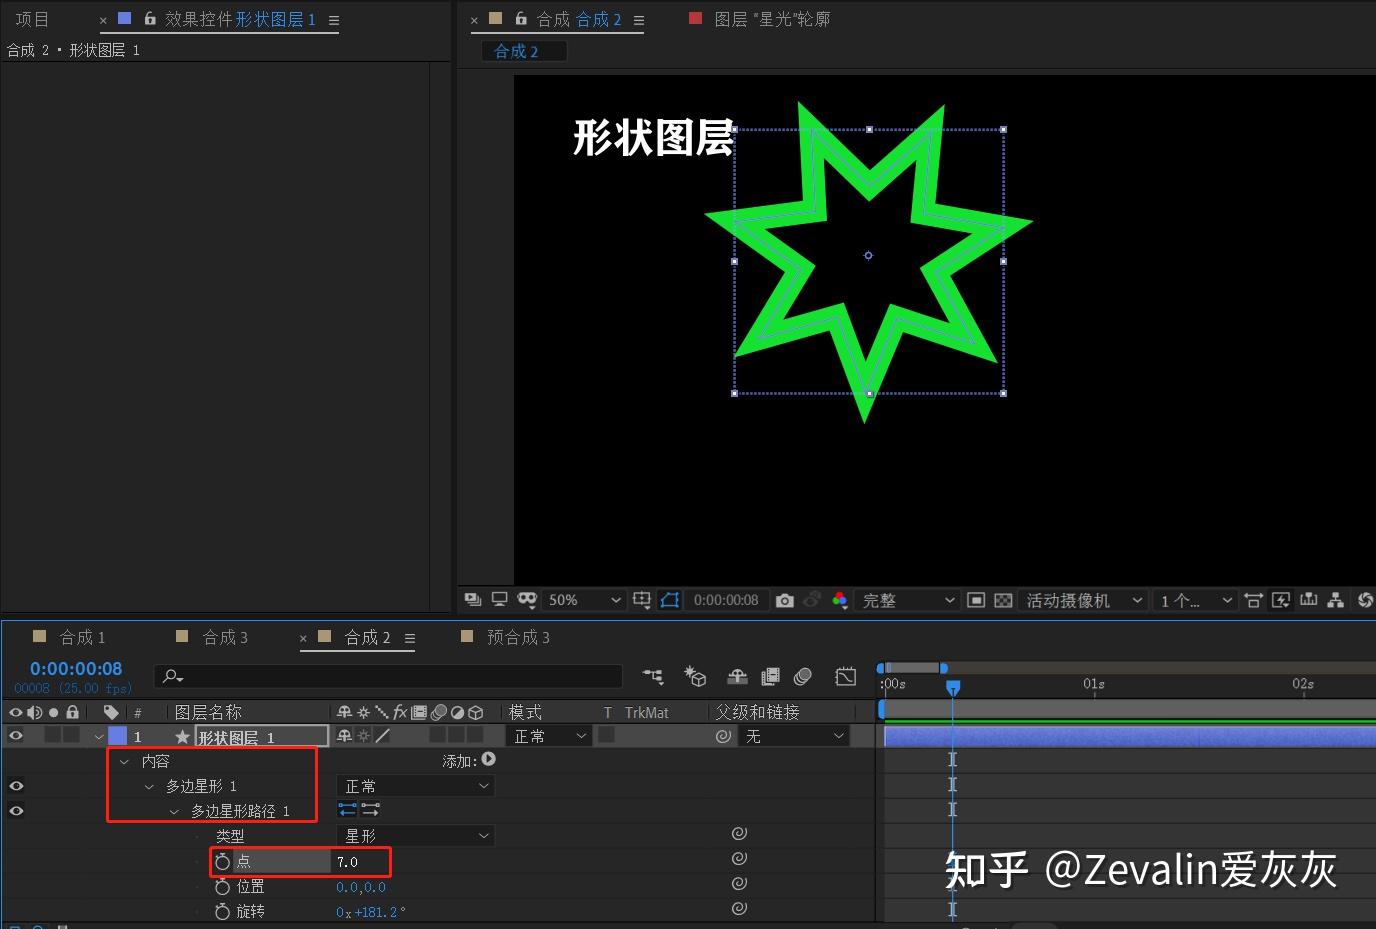Enable motion blur for all layers icon
Image resolution: width=1376 pixels, height=929 pixels.
coord(802,677)
